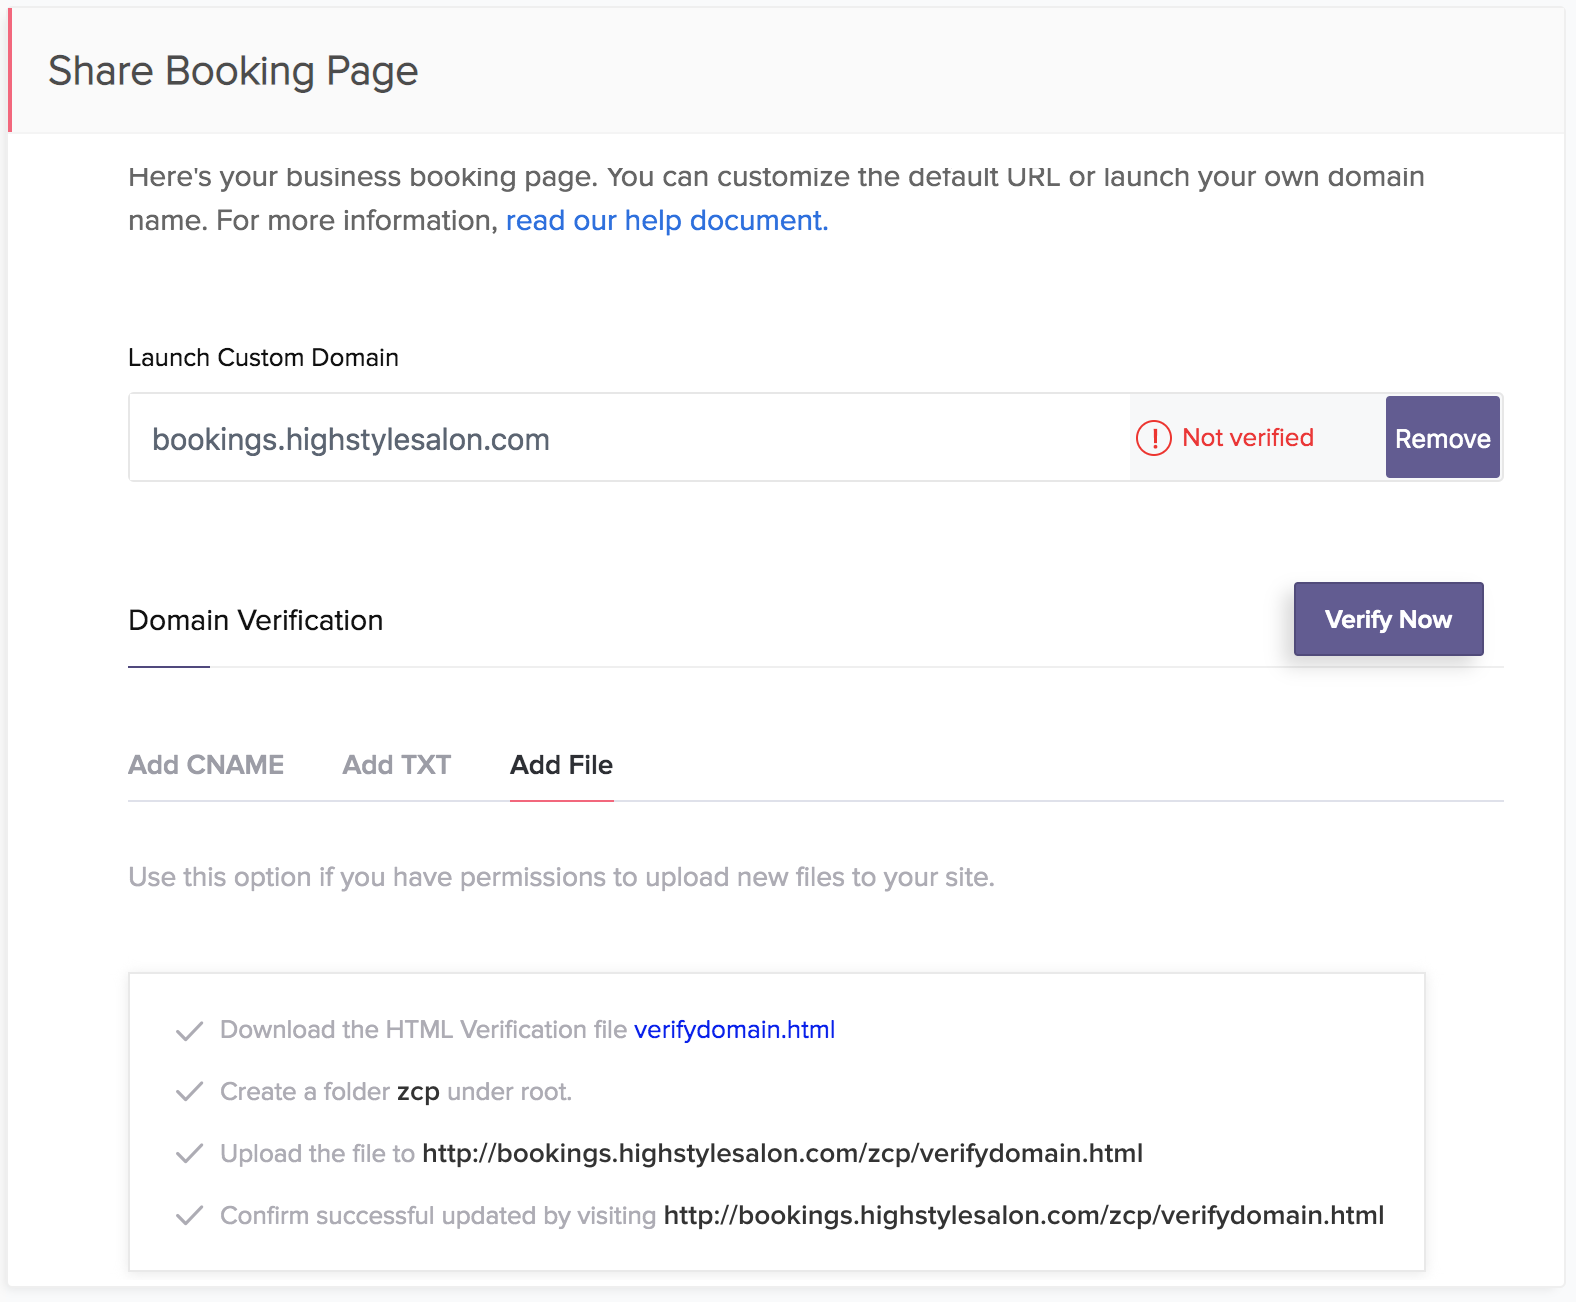
Task: Download the verifydomain.html verification file
Action: point(734,1030)
